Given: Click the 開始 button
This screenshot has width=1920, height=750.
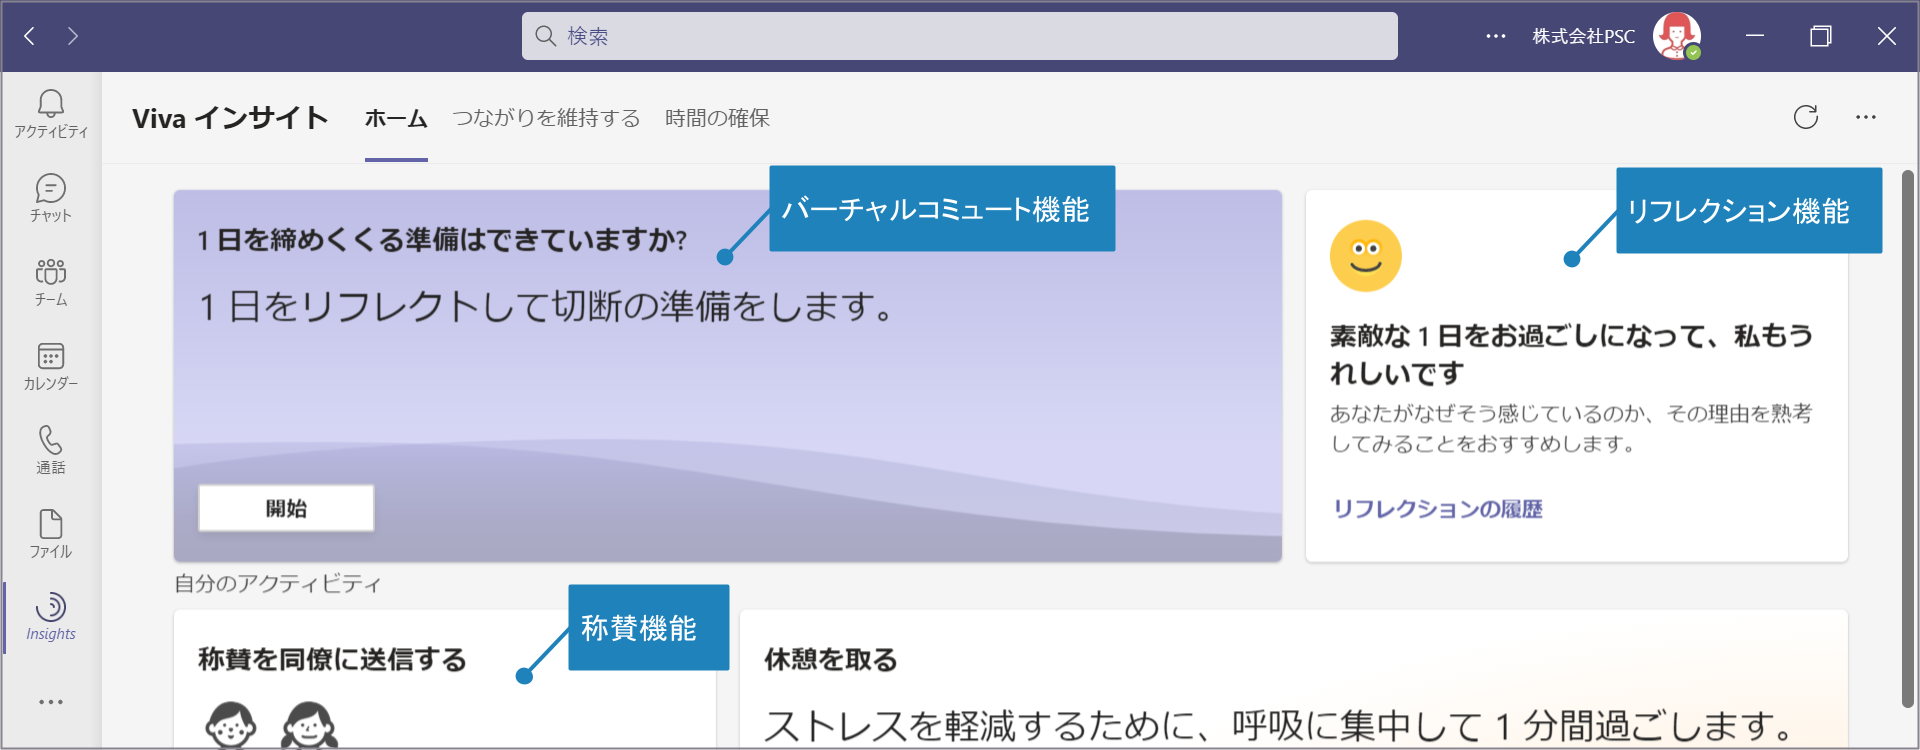Looking at the screenshot, I should click(x=286, y=508).
